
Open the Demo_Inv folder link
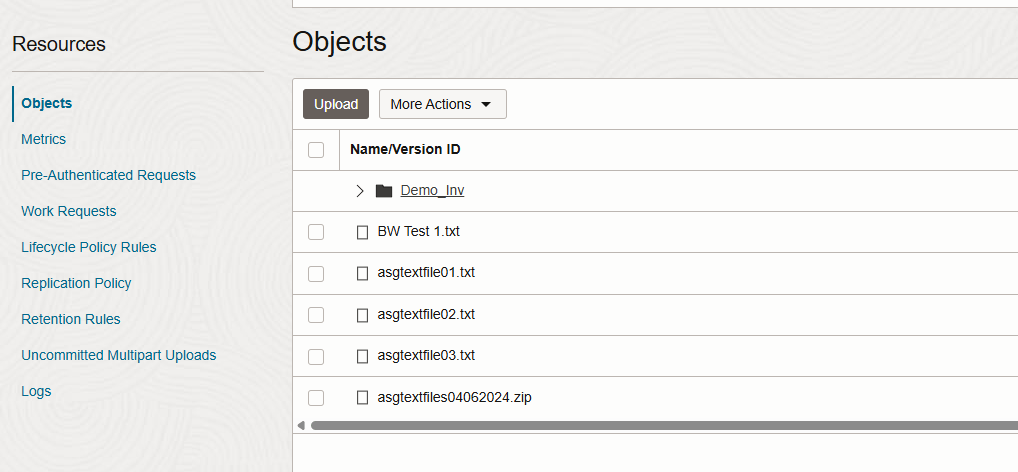coord(432,191)
